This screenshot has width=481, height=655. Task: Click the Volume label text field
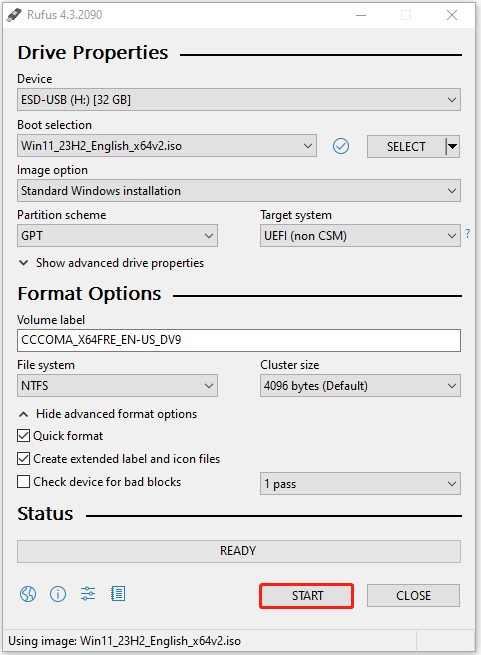(x=239, y=340)
